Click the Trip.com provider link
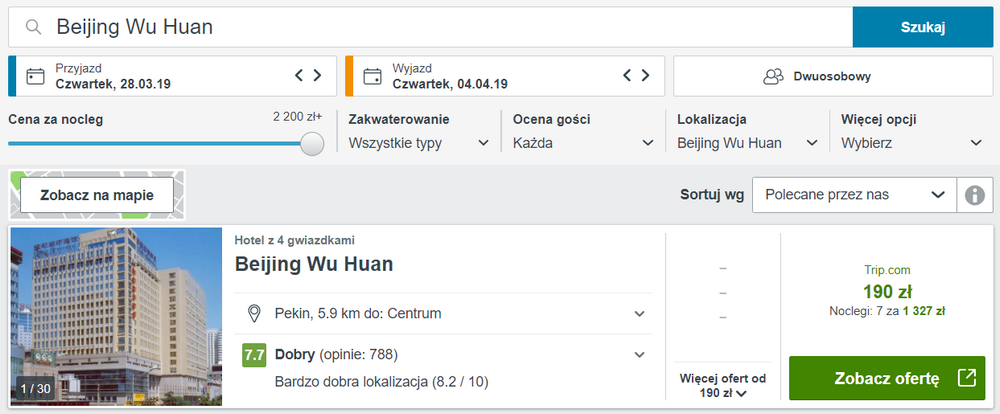1000x414 pixels. tap(887, 270)
